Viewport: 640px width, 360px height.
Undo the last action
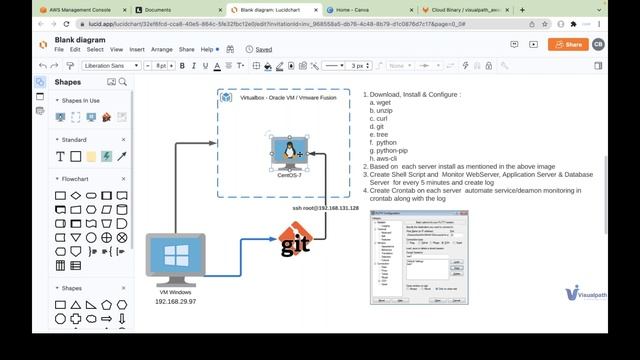pyautogui.click(x=43, y=66)
